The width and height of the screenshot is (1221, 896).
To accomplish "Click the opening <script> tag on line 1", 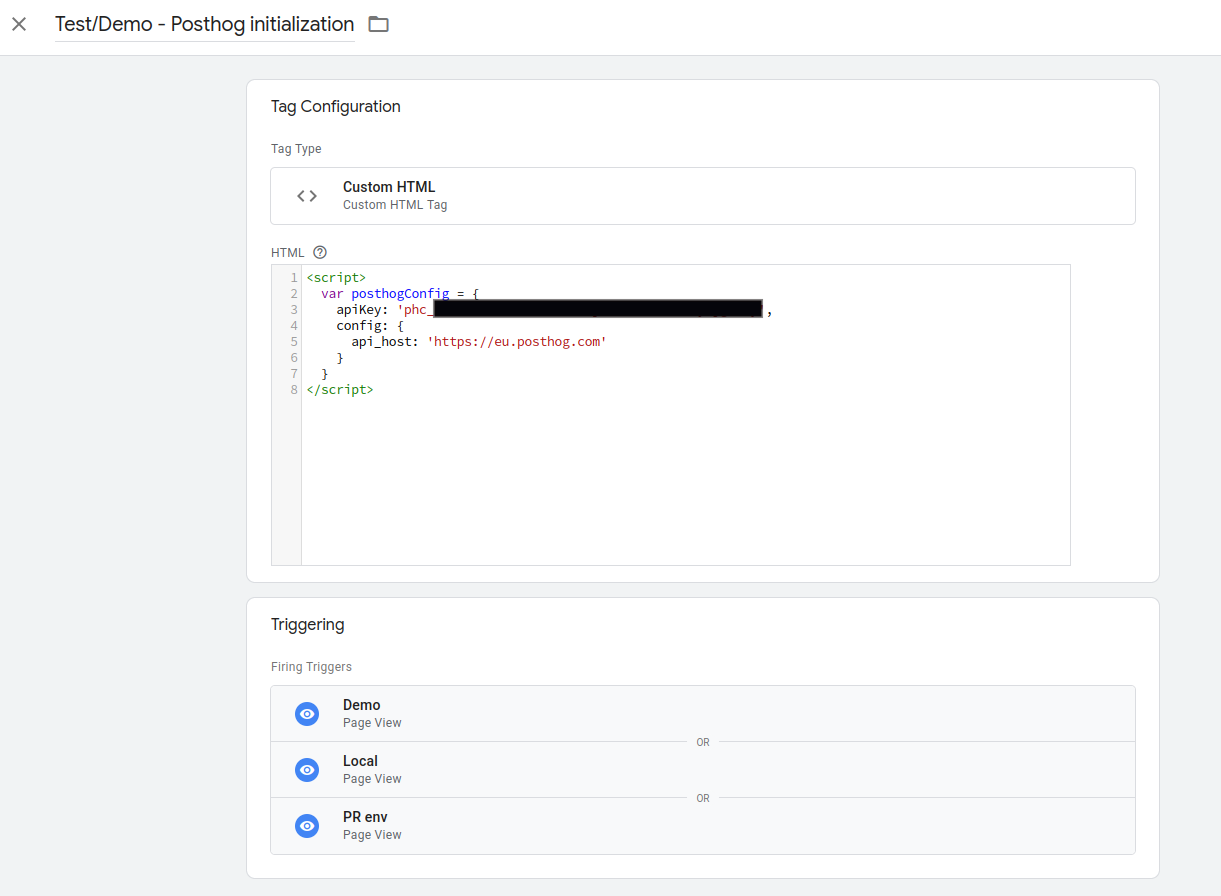I will click(x=336, y=278).
